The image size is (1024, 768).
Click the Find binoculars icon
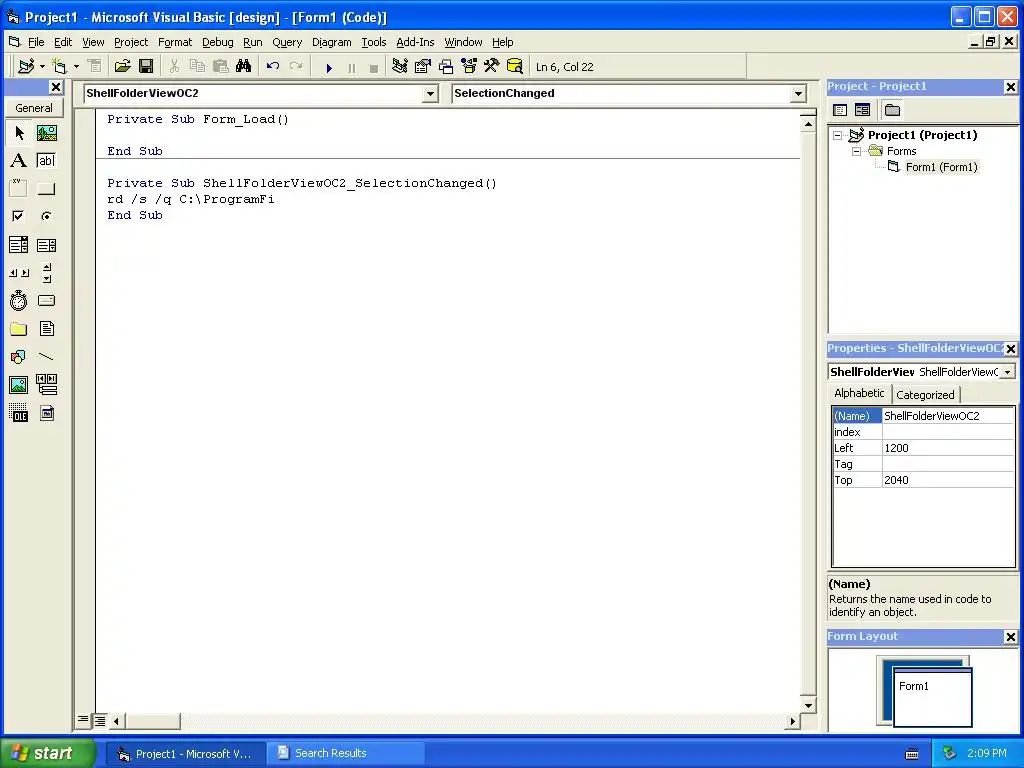(244, 67)
